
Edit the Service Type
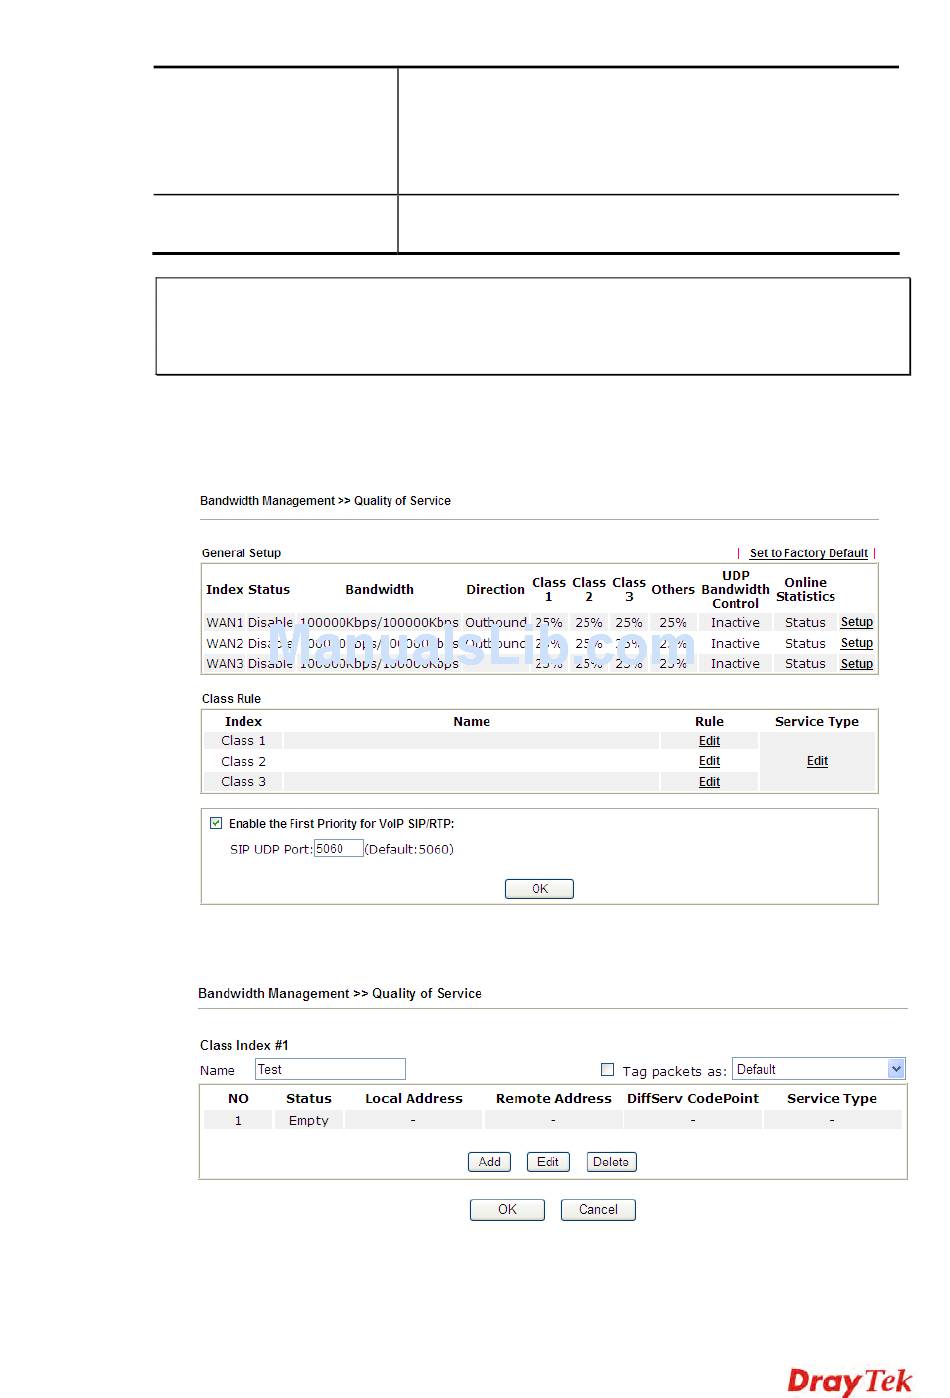click(x=817, y=761)
